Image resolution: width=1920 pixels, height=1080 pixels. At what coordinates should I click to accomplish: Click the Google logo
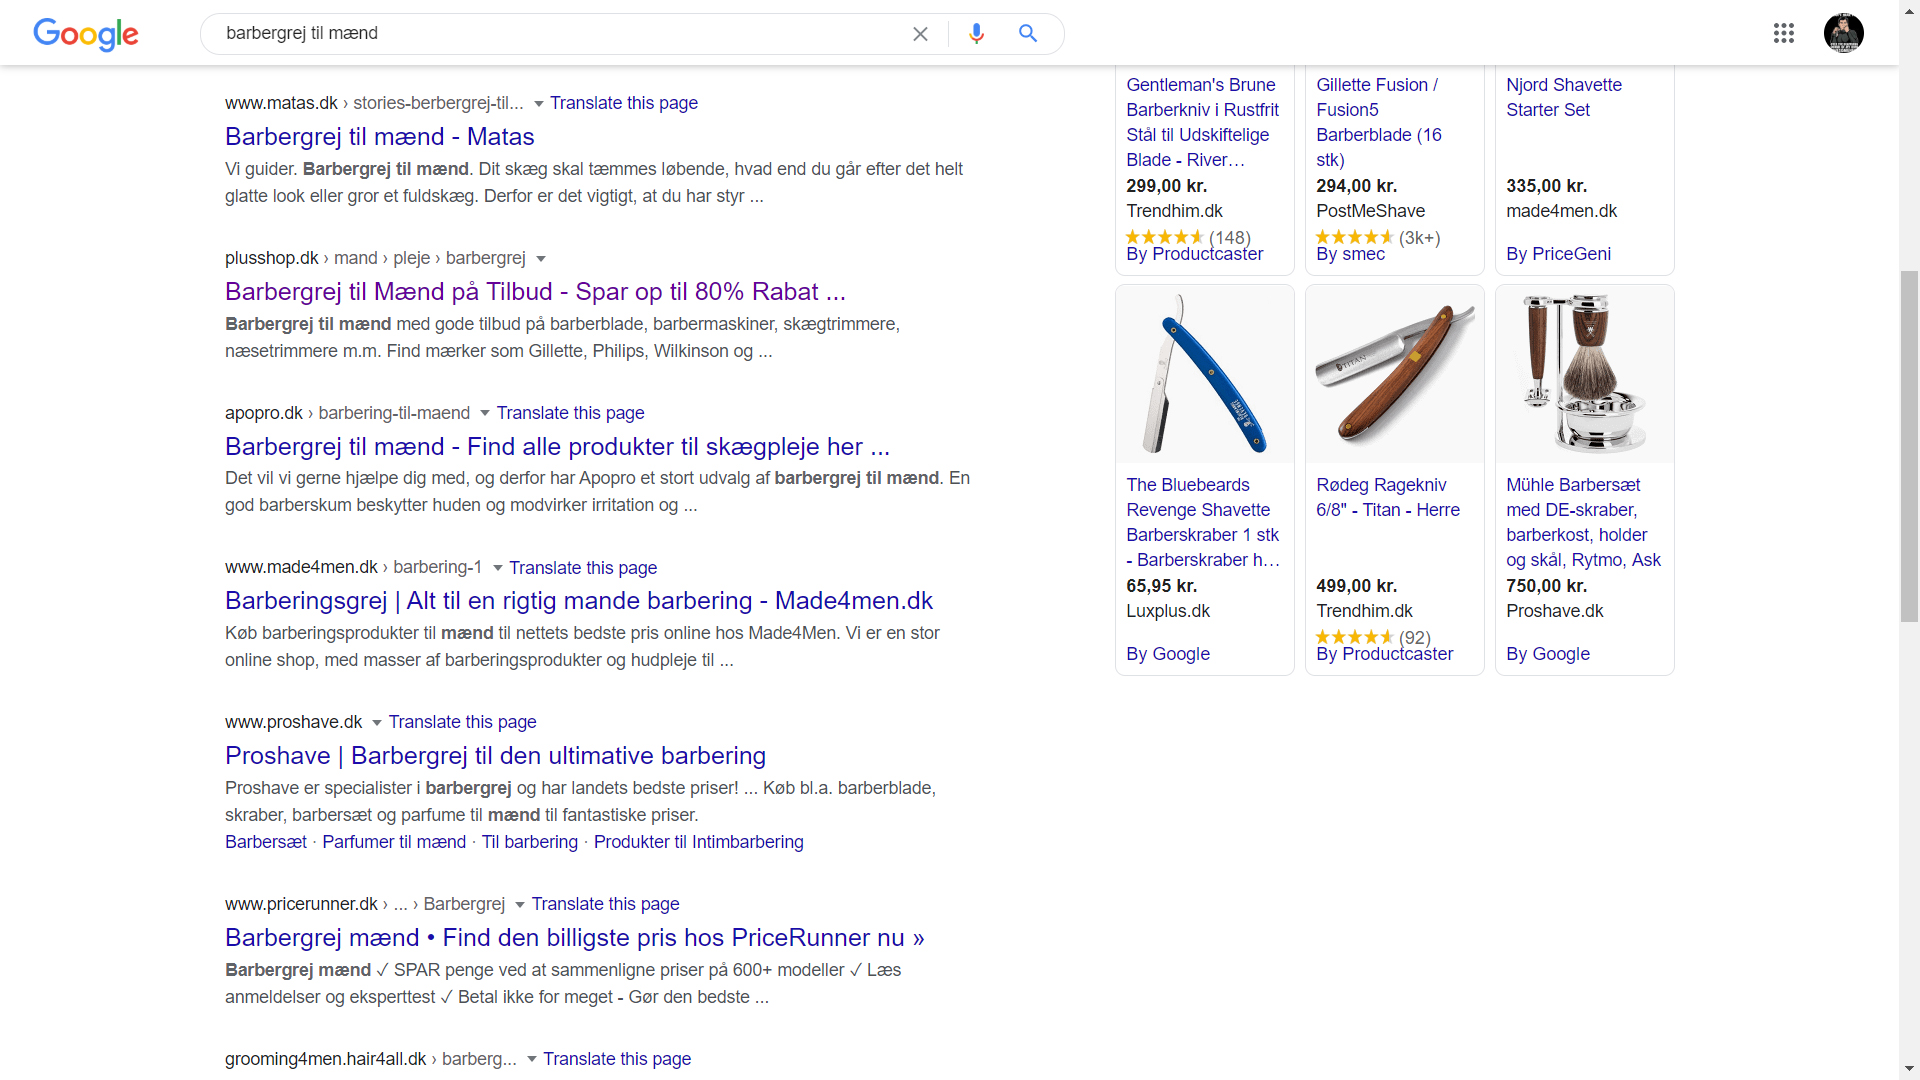coord(86,34)
